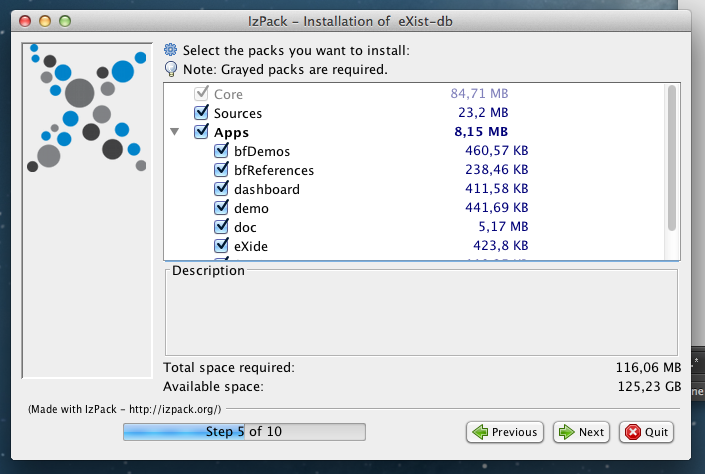Viewport: 705px width, 474px height.
Task: Disable the bfReferences pack checkbox
Action: (222, 170)
